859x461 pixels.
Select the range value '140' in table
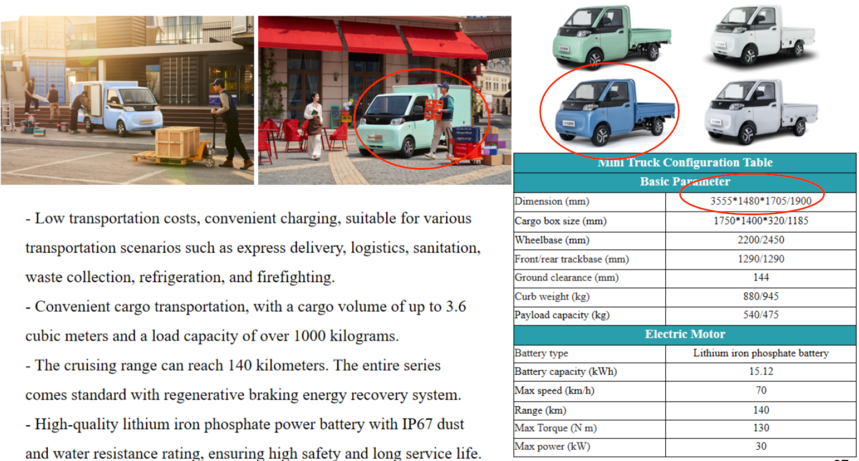[761, 410]
